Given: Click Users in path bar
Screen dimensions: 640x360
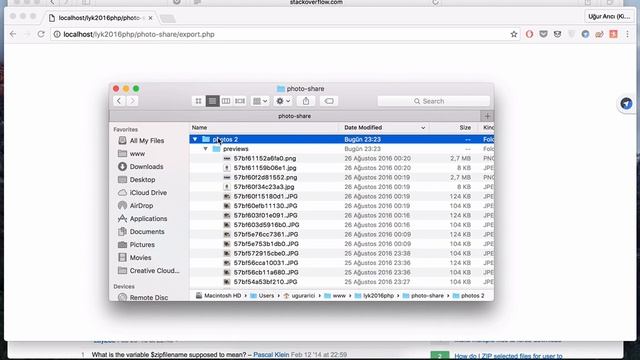Looking at the screenshot, I should pyautogui.click(x=262, y=296).
